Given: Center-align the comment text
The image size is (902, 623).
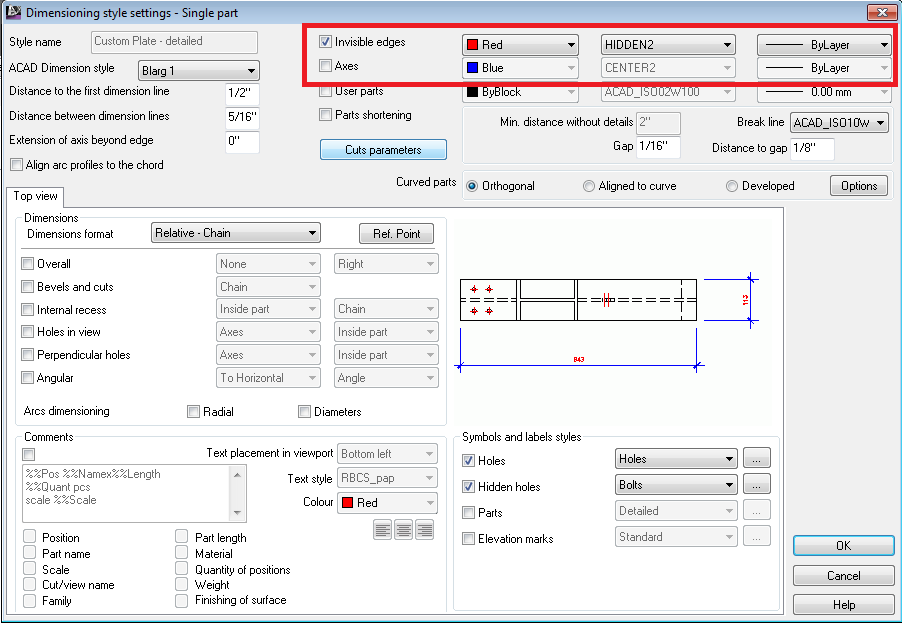Looking at the screenshot, I should click(x=403, y=529).
